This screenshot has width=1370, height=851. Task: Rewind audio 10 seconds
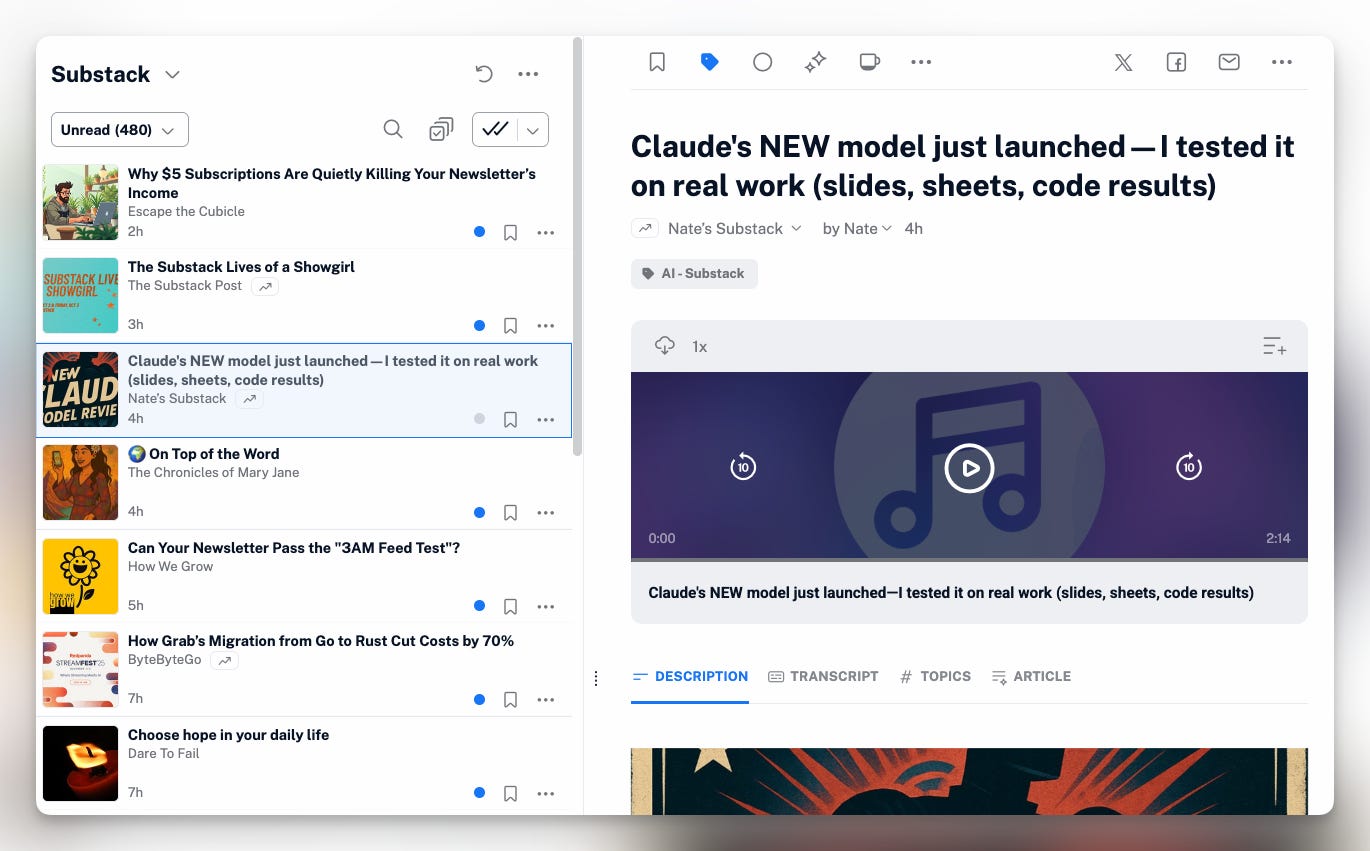tap(743, 466)
